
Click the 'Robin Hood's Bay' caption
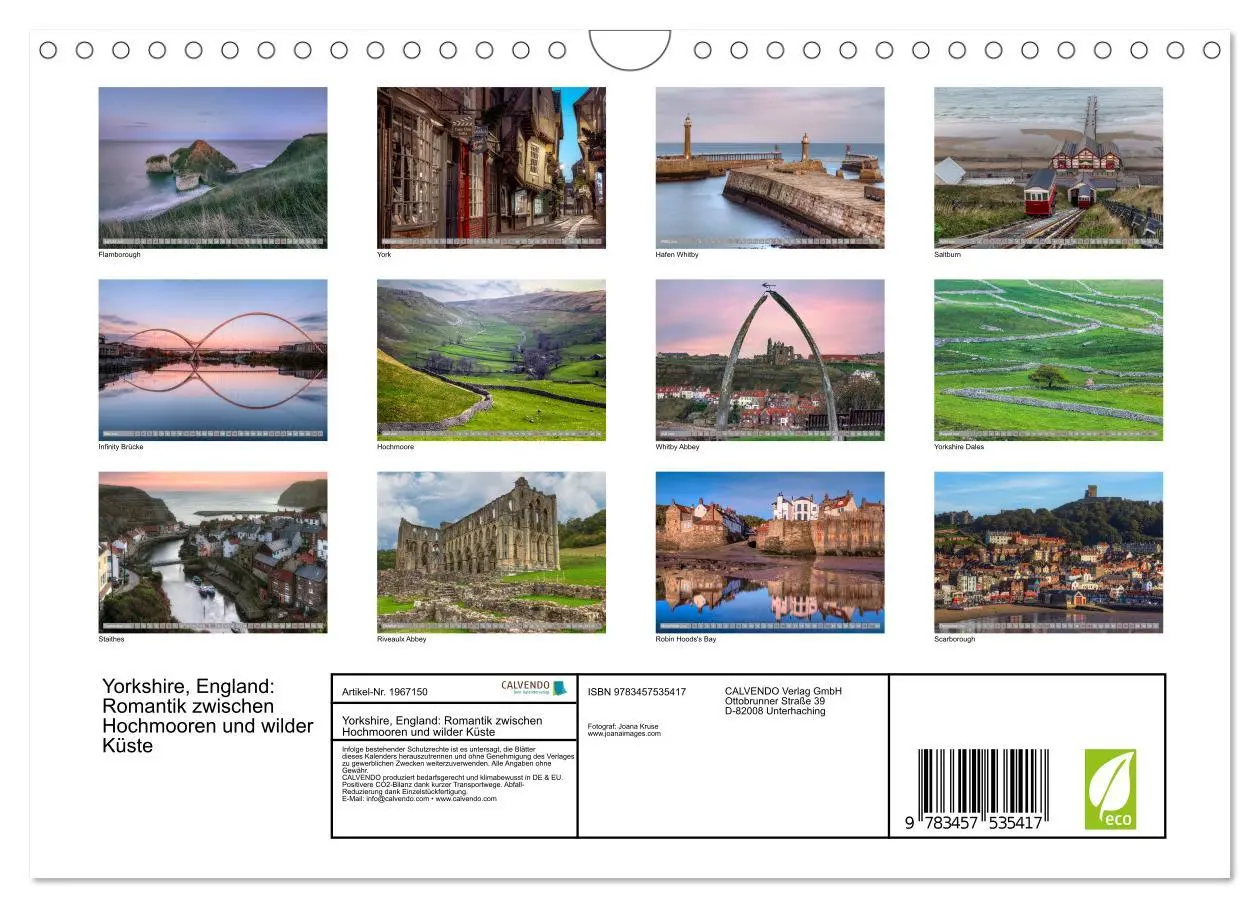(x=686, y=639)
